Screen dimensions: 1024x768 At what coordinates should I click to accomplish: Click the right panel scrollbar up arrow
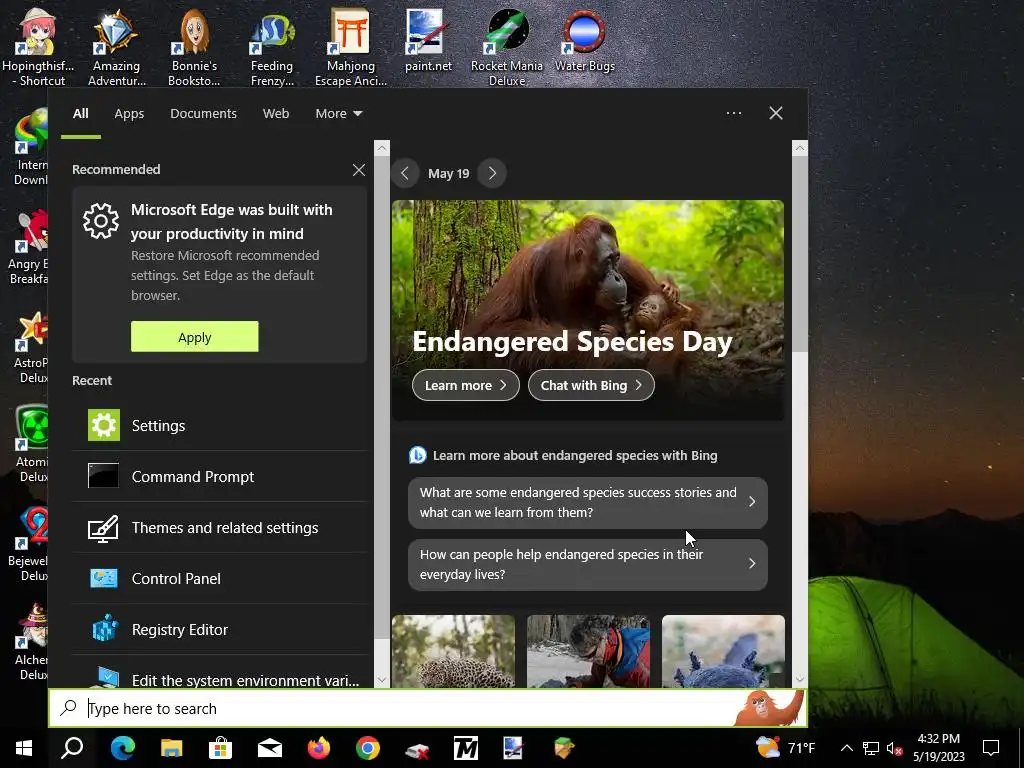coord(799,148)
